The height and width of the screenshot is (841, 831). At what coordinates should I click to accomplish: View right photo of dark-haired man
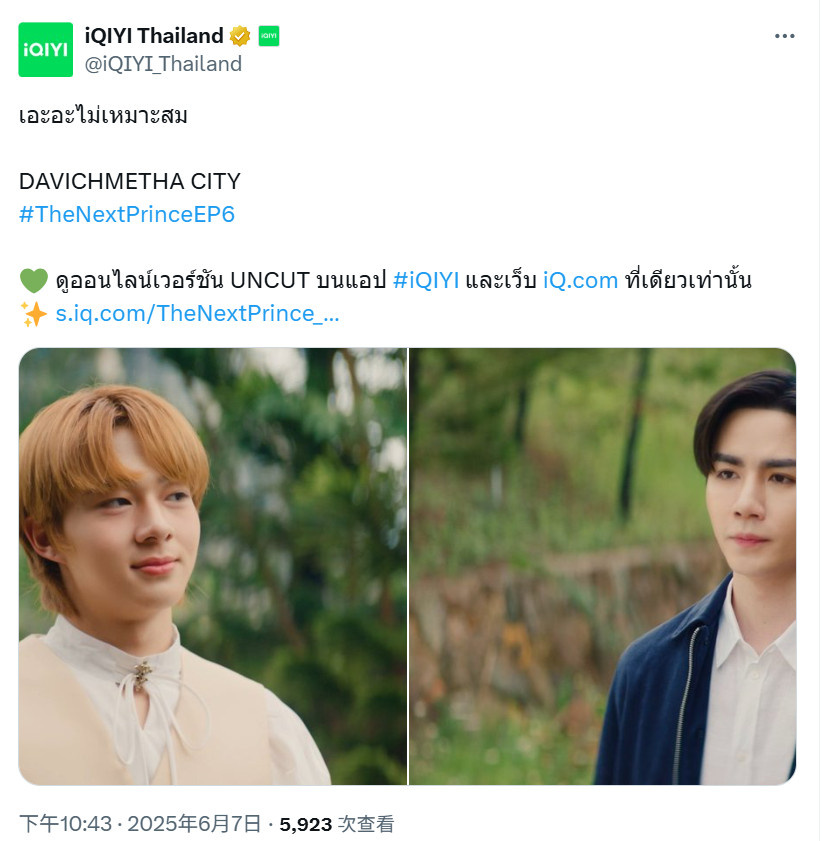[x=602, y=566]
